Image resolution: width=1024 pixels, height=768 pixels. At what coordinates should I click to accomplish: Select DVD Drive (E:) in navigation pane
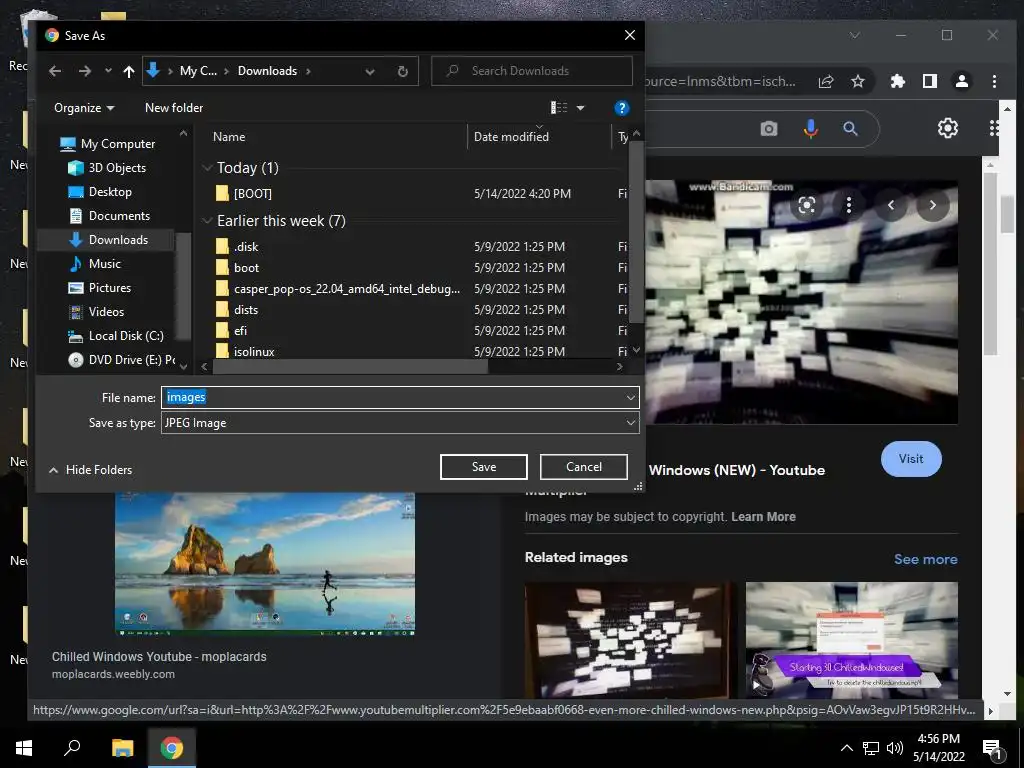coord(121,360)
